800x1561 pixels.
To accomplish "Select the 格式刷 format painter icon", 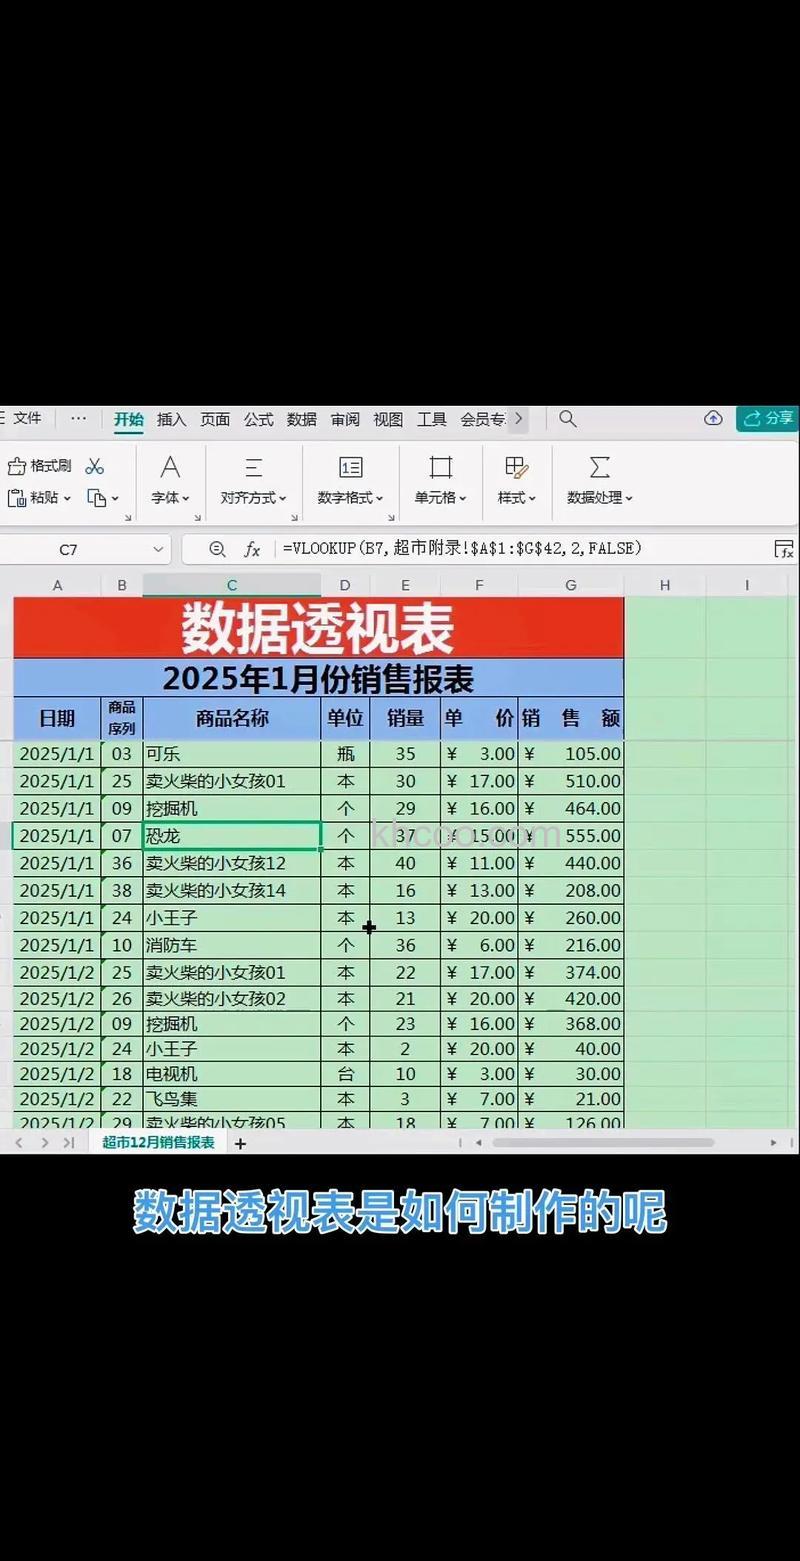I will (x=19, y=466).
